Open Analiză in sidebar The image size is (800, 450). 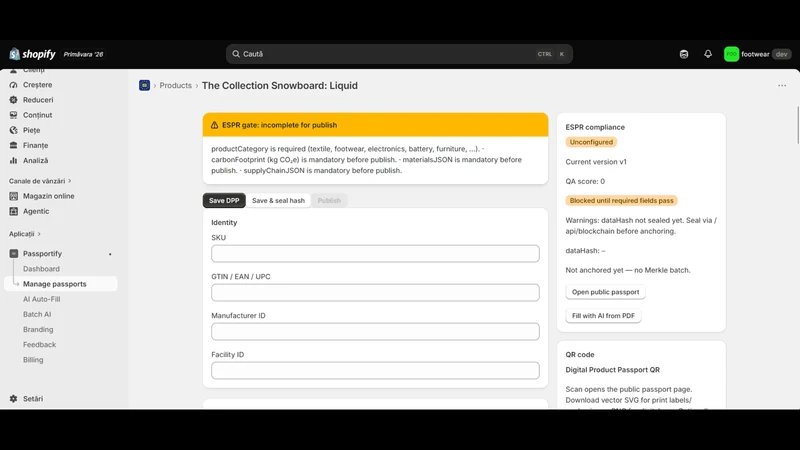coord(35,160)
